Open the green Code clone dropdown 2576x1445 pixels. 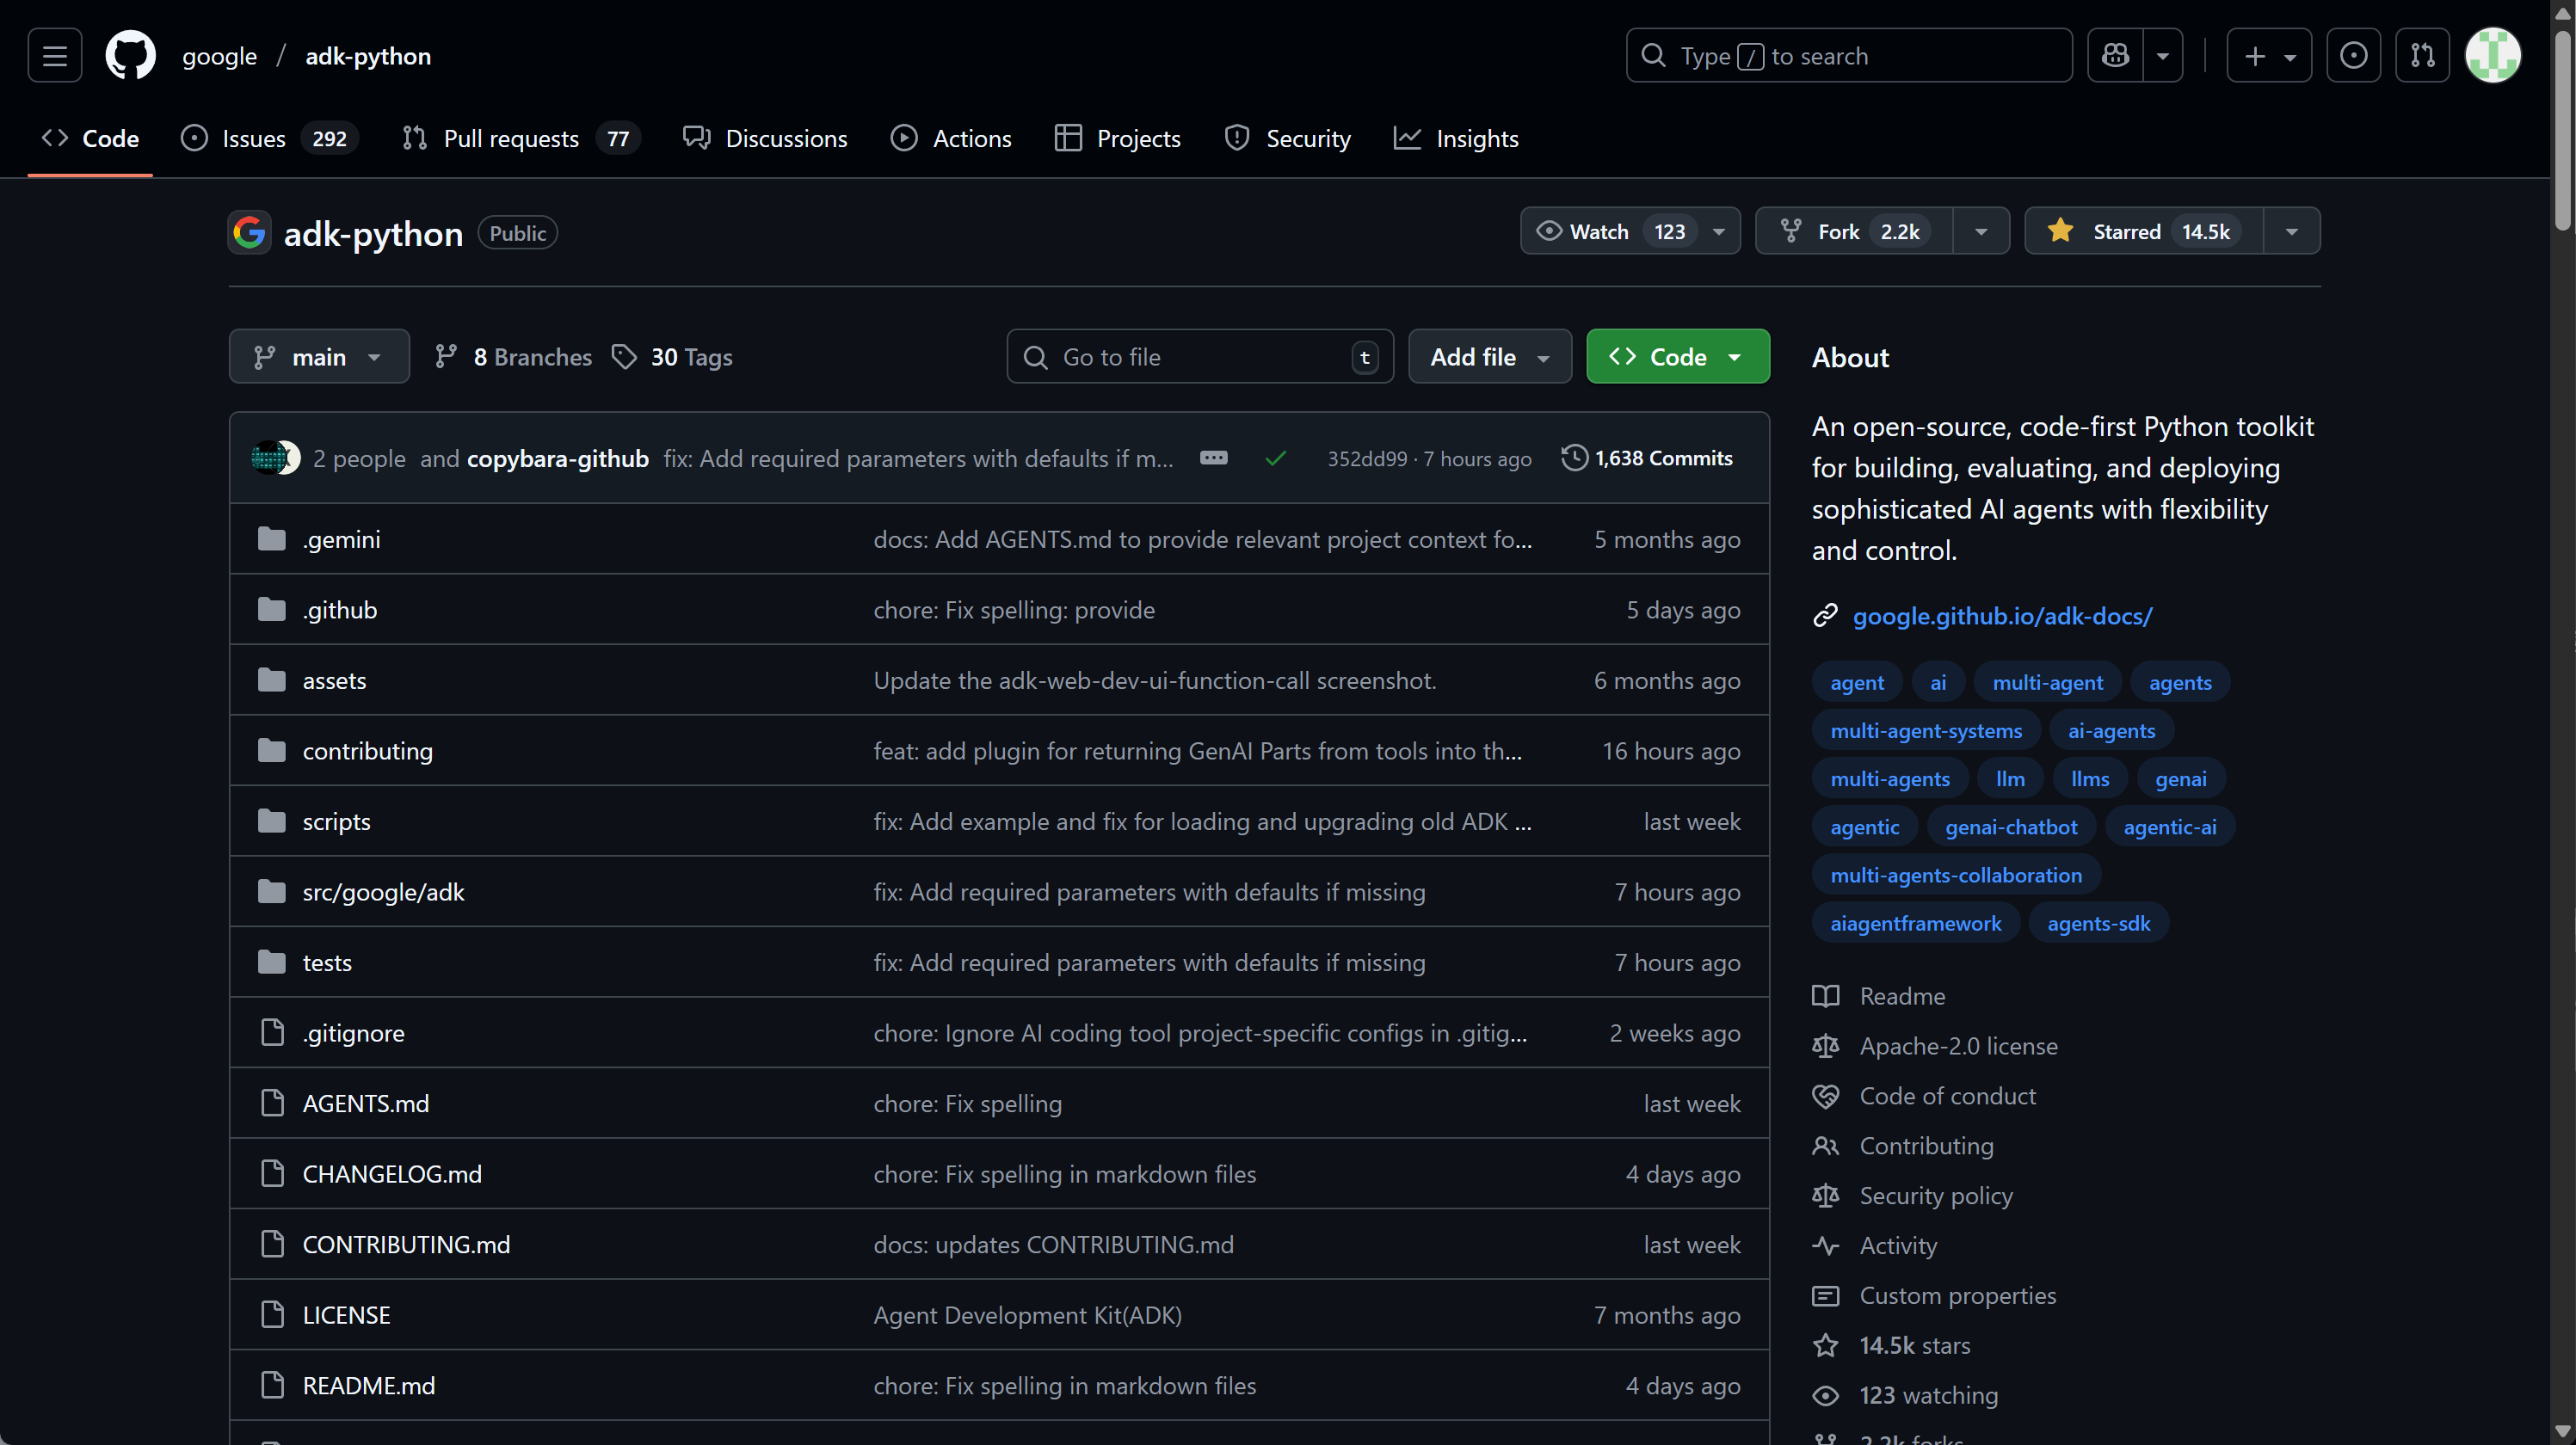click(1677, 357)
